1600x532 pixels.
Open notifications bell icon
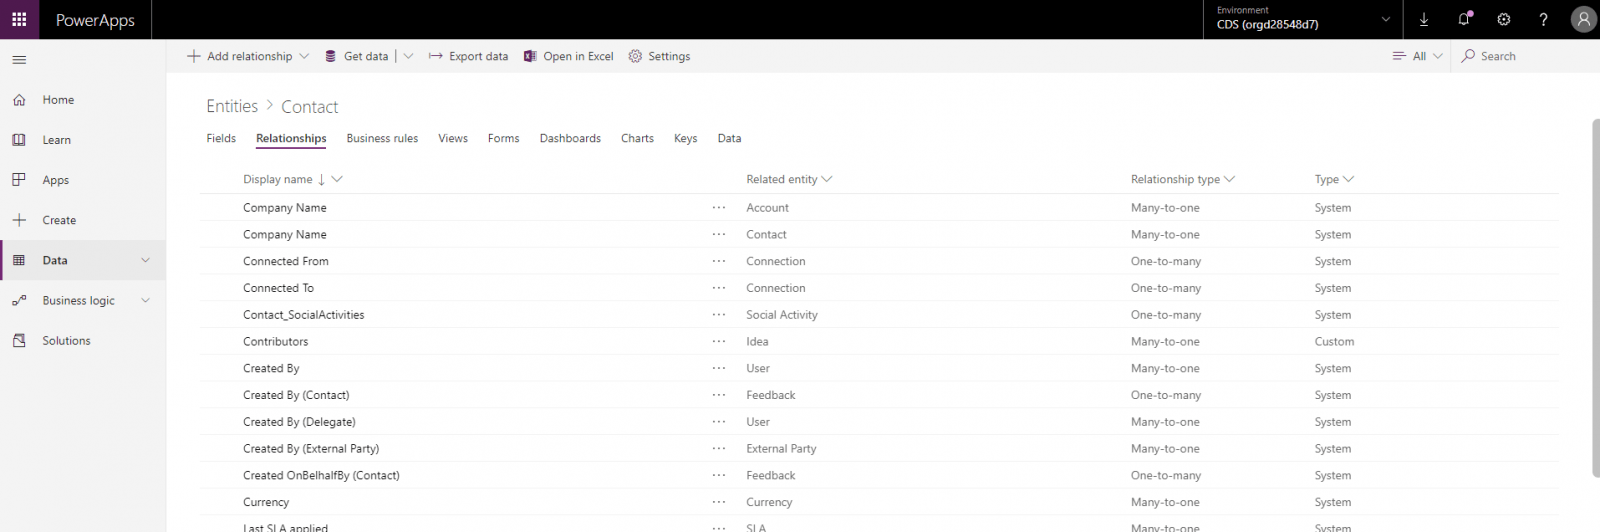(1464, 19)
